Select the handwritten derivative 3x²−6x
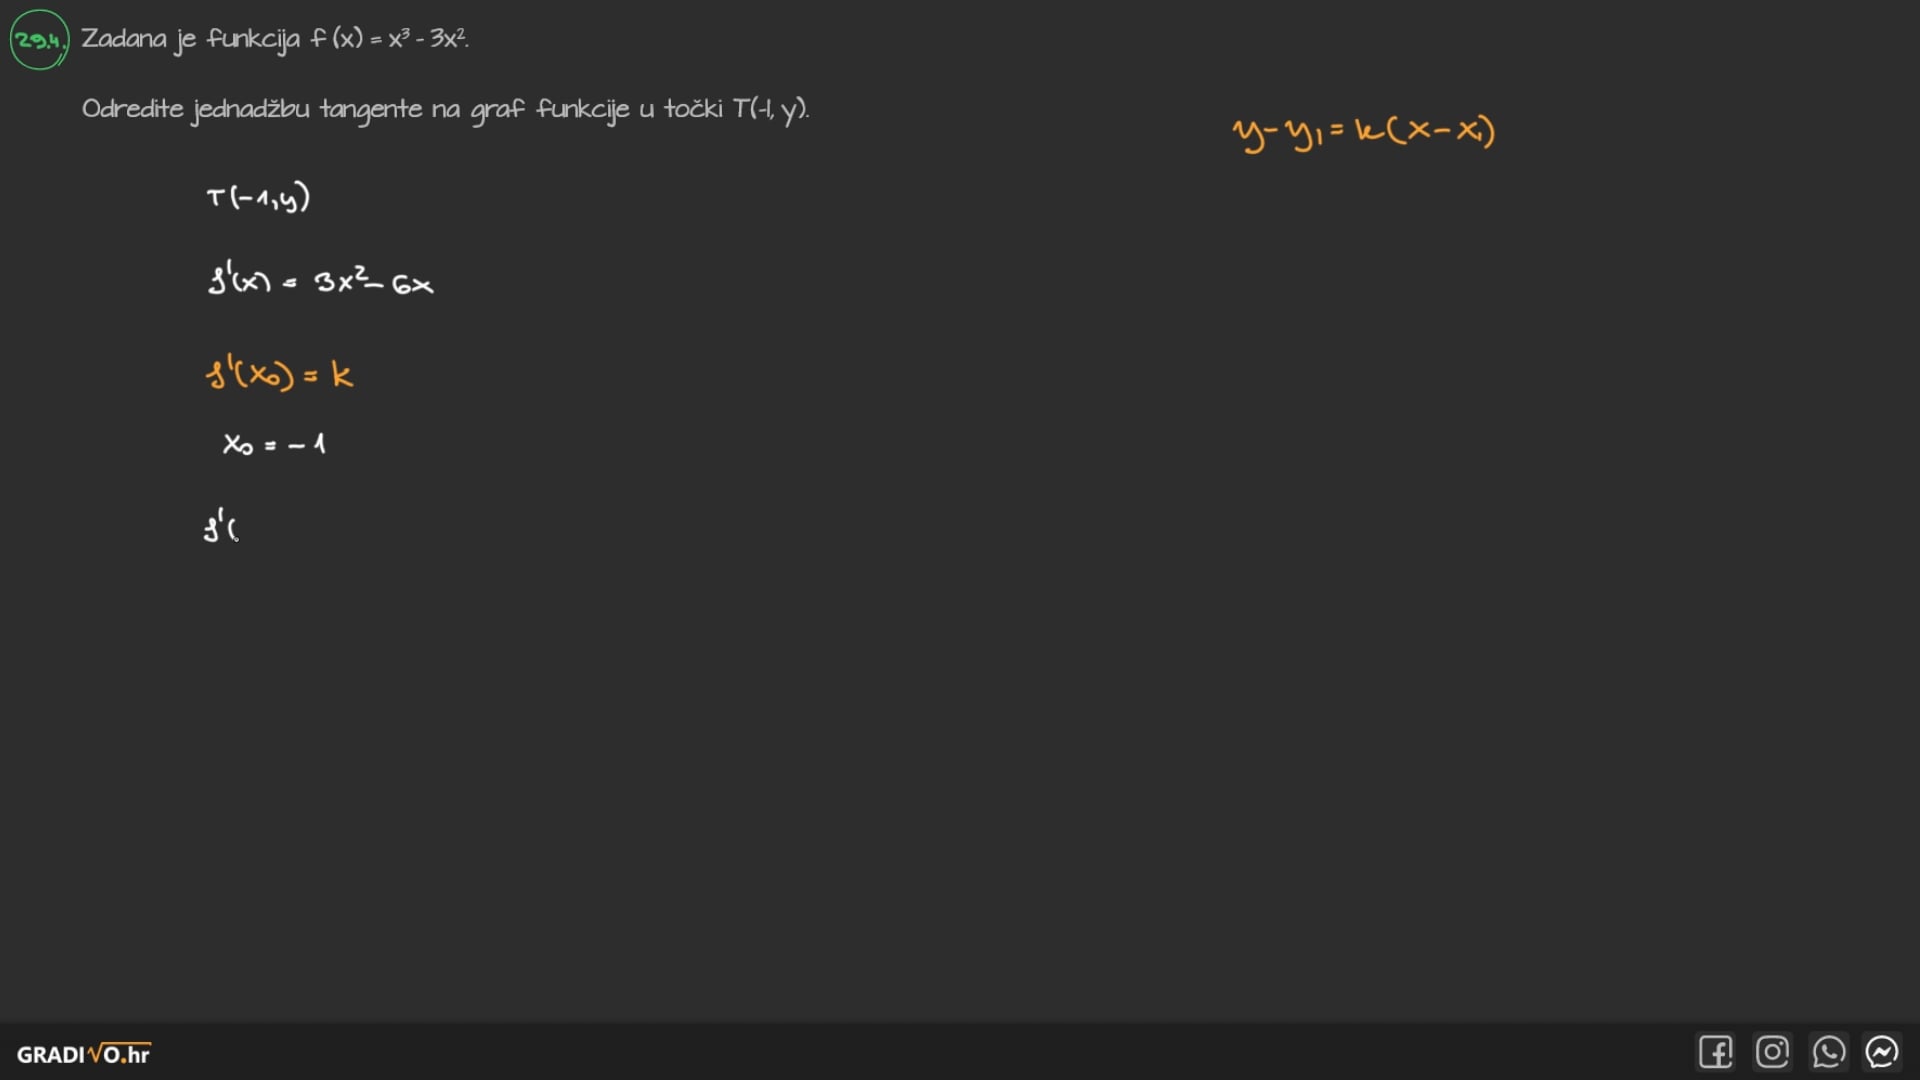 coord(373,283)
